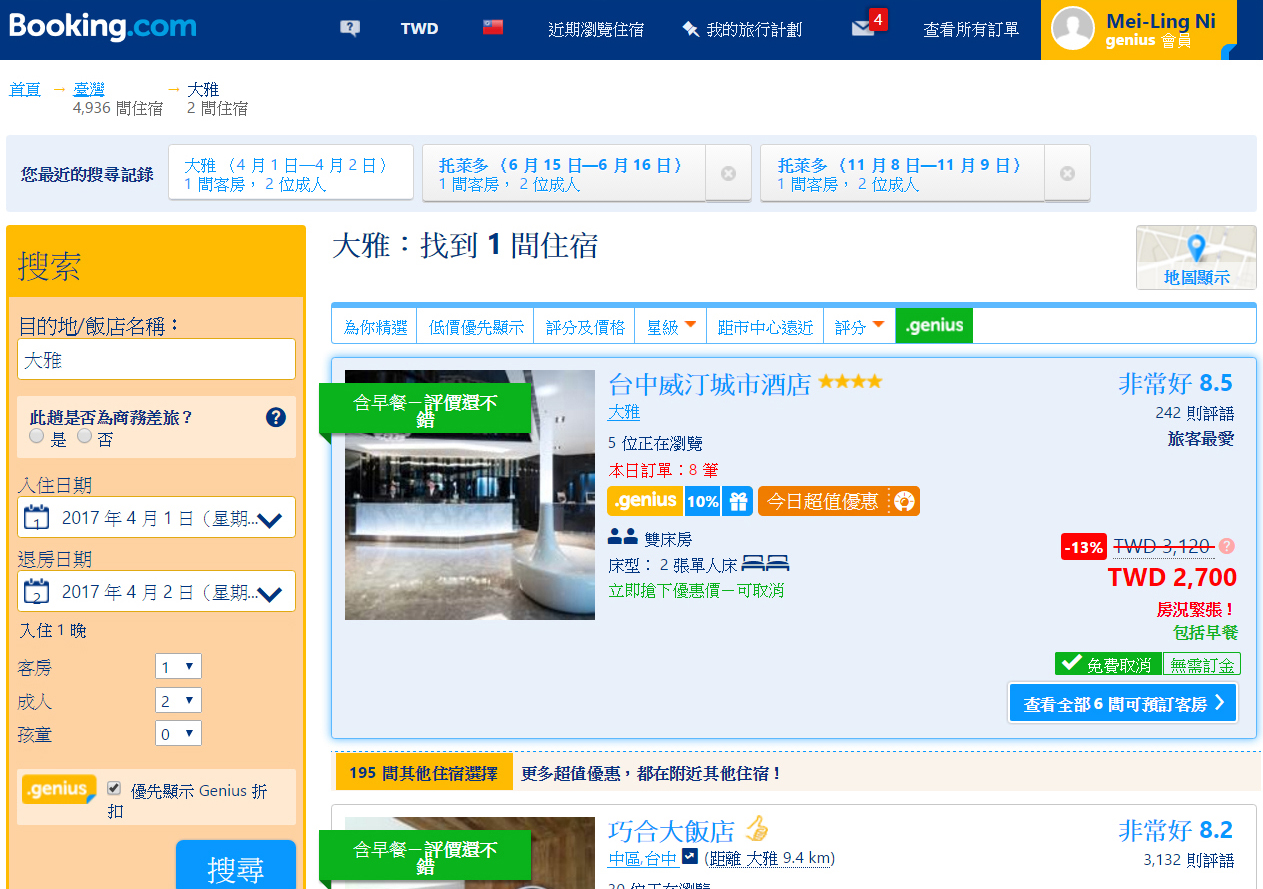Open Mei-Ling Ni profile avatar
This screenshot has height=889, width=1263.
(x=1073, y=28)
